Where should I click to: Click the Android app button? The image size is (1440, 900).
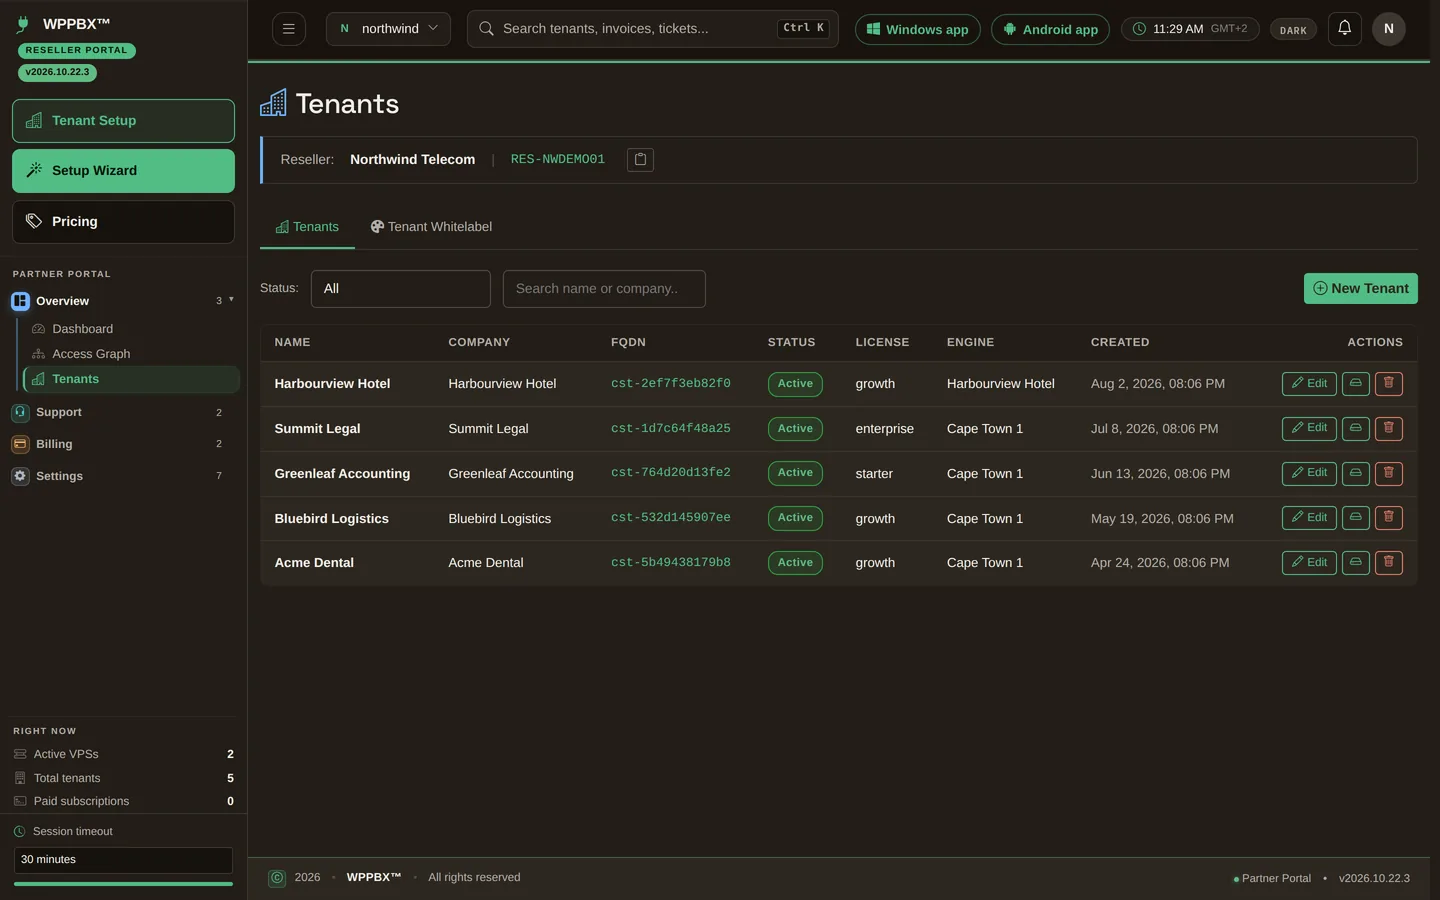click(1050, 30)
